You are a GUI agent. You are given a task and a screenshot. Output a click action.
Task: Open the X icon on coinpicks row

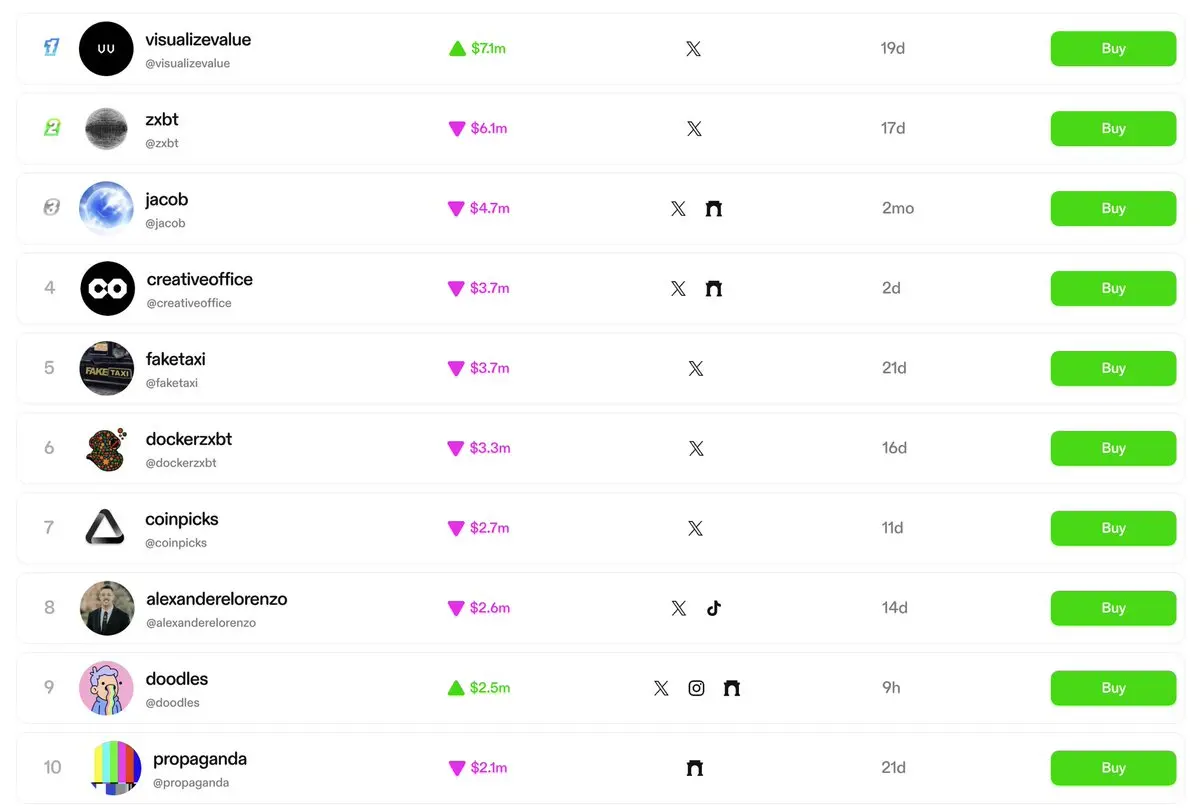(x=696, y=528)
